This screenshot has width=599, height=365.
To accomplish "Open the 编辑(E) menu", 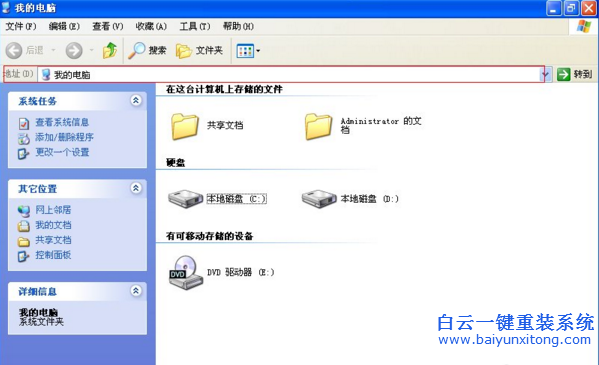I will tap(64, 26).
